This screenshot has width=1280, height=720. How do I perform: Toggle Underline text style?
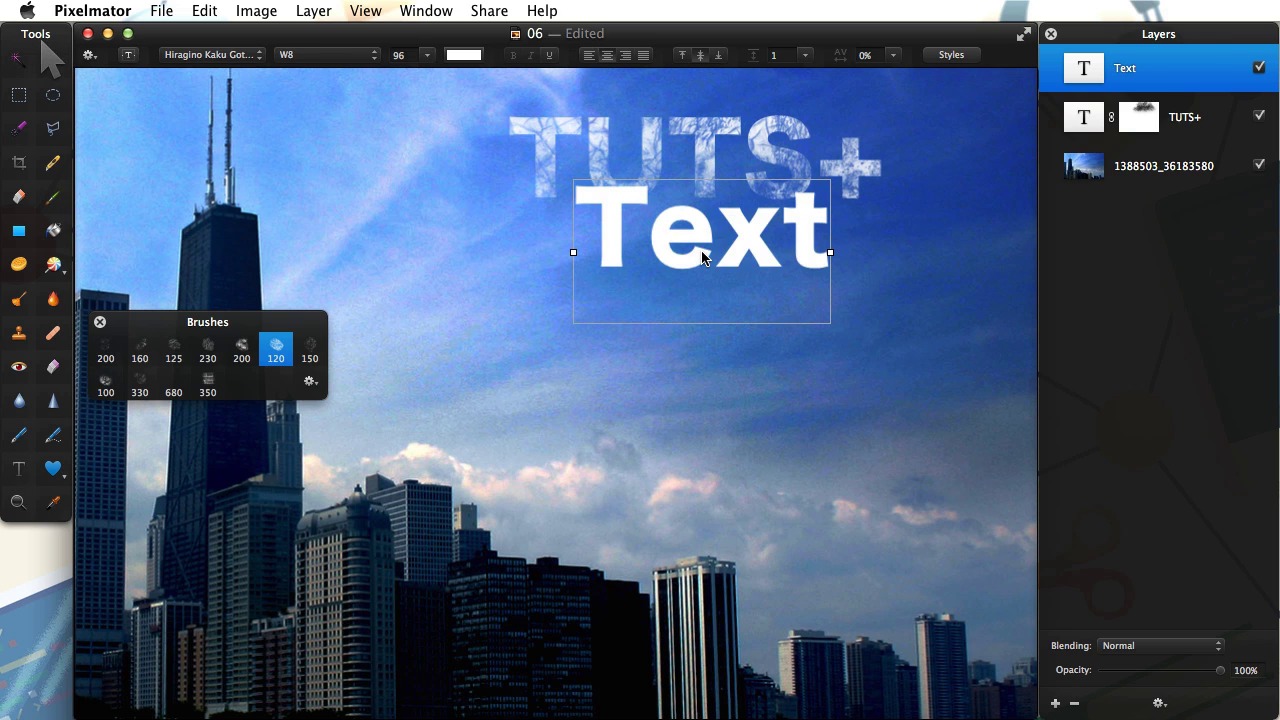click(x=549, y=55)
